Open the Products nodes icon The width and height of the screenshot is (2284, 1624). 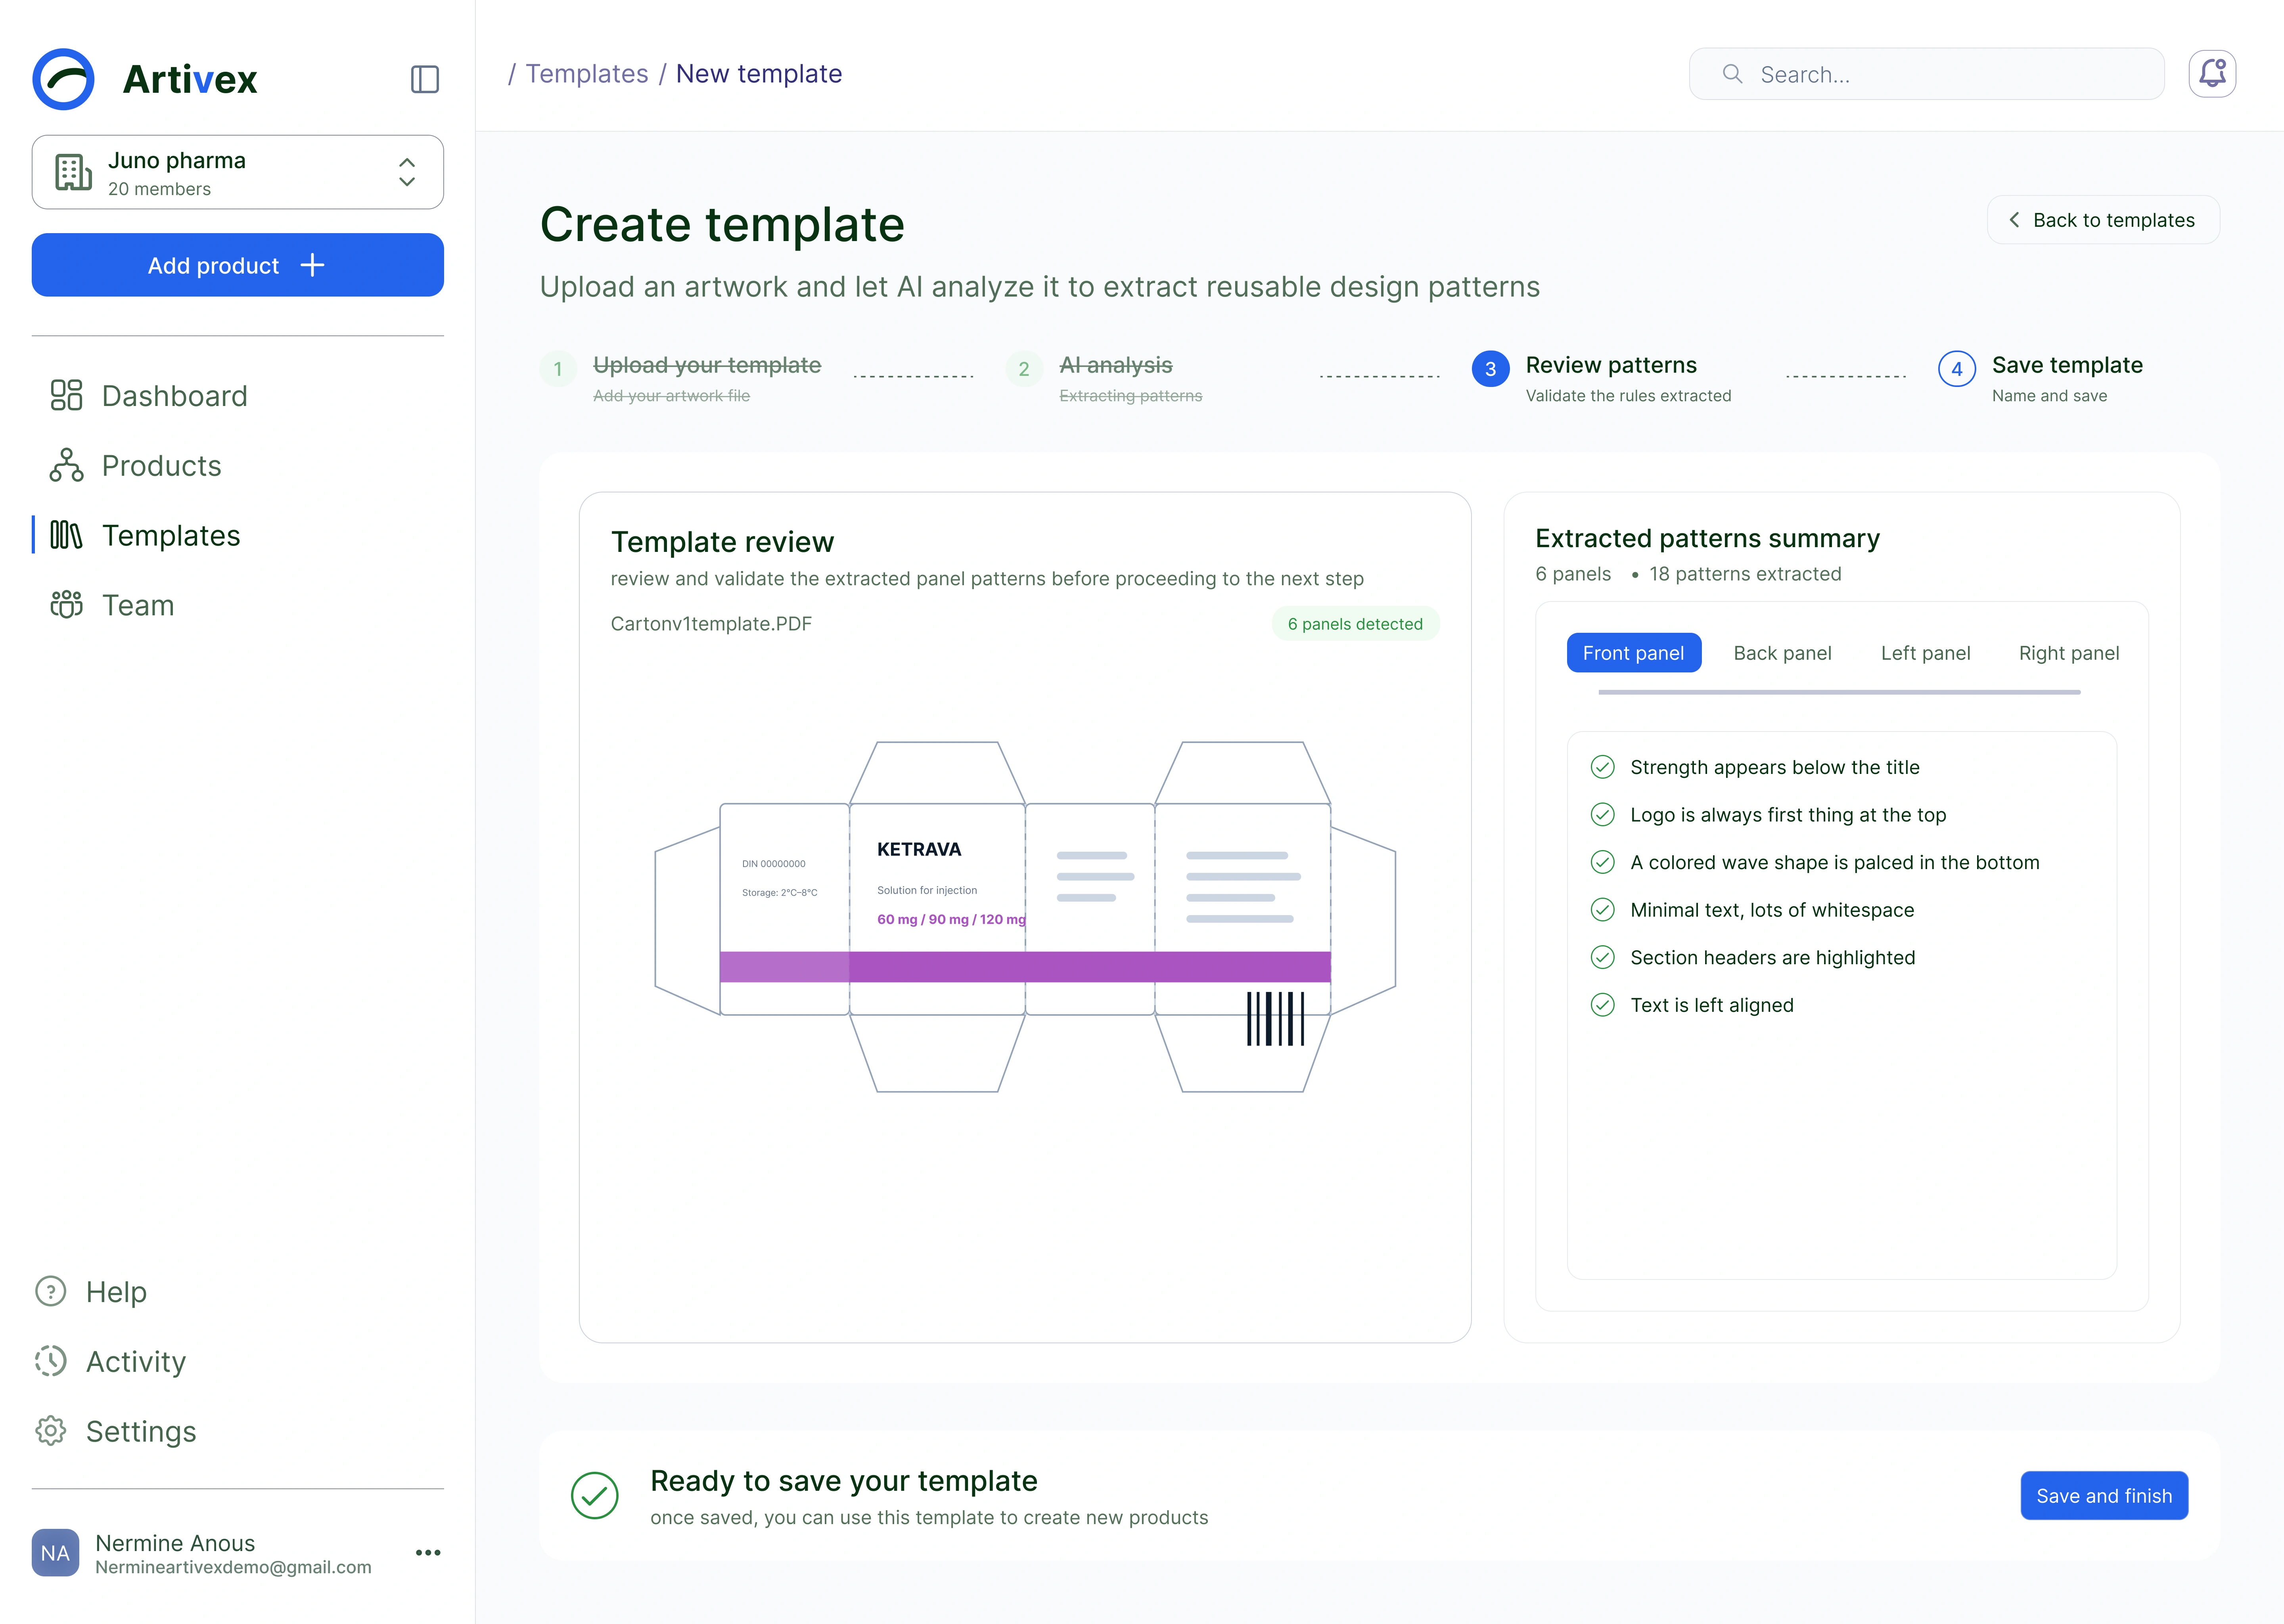[66, 465]
